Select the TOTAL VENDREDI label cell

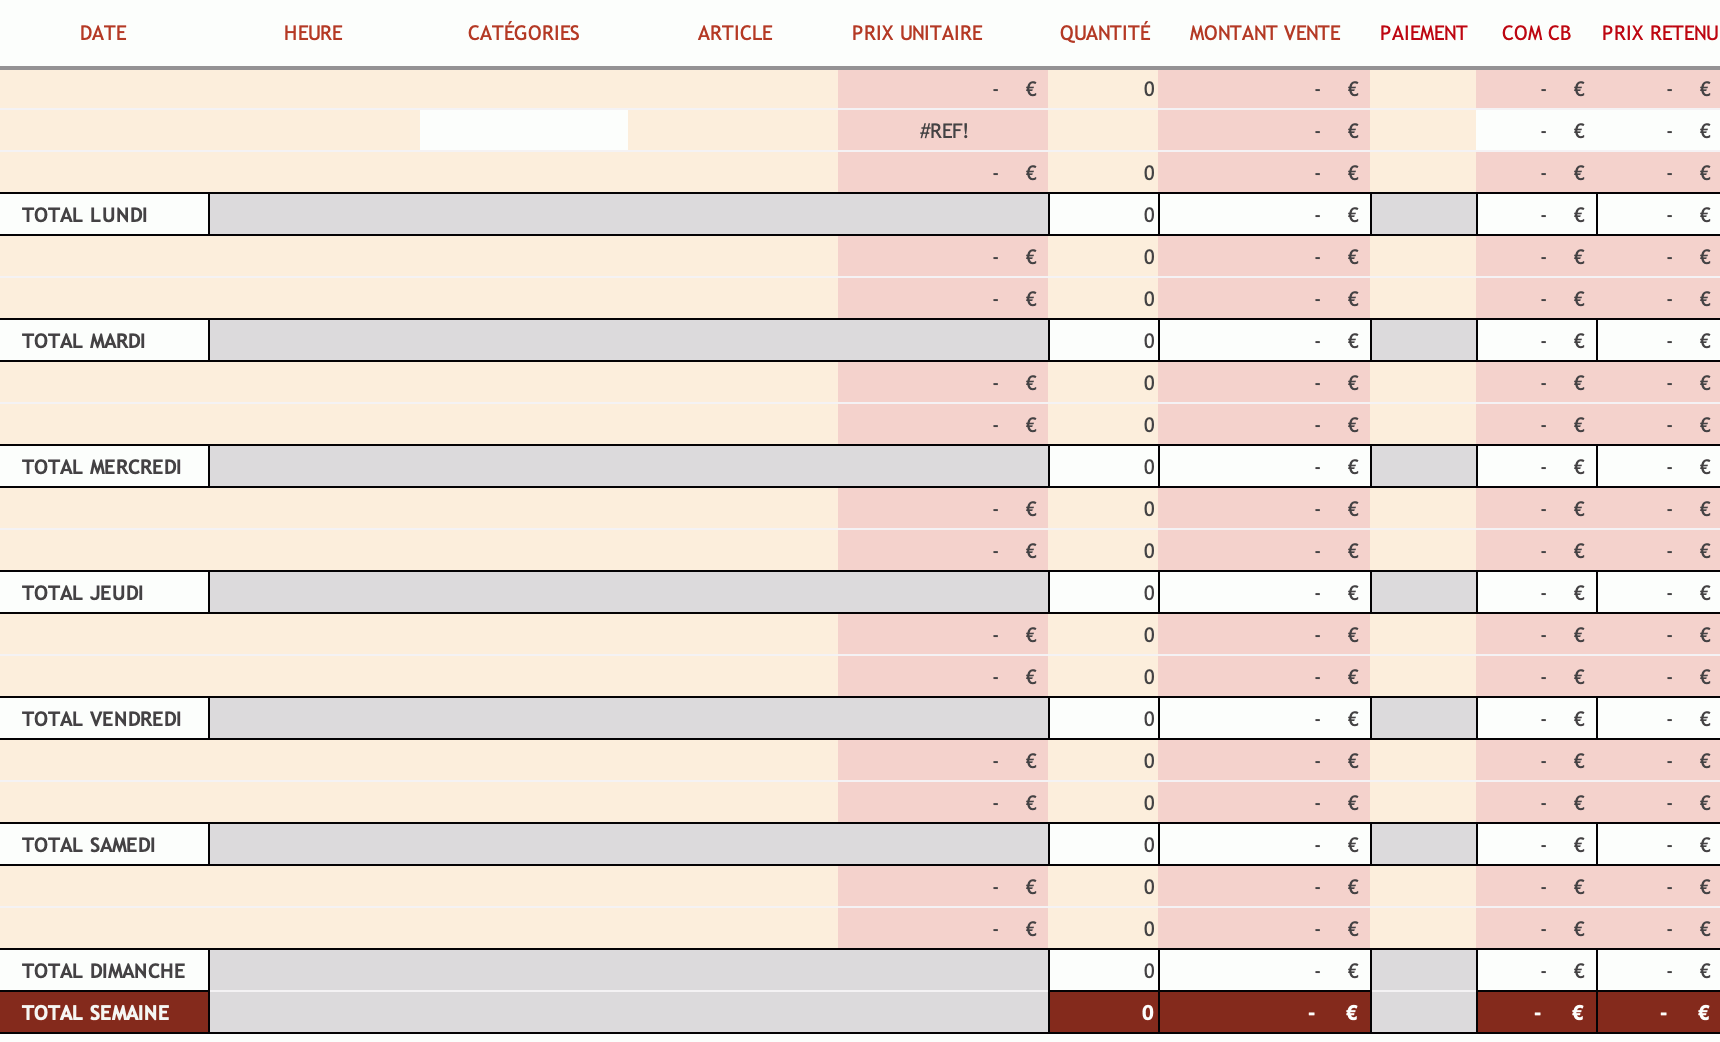tap(104, 719)
